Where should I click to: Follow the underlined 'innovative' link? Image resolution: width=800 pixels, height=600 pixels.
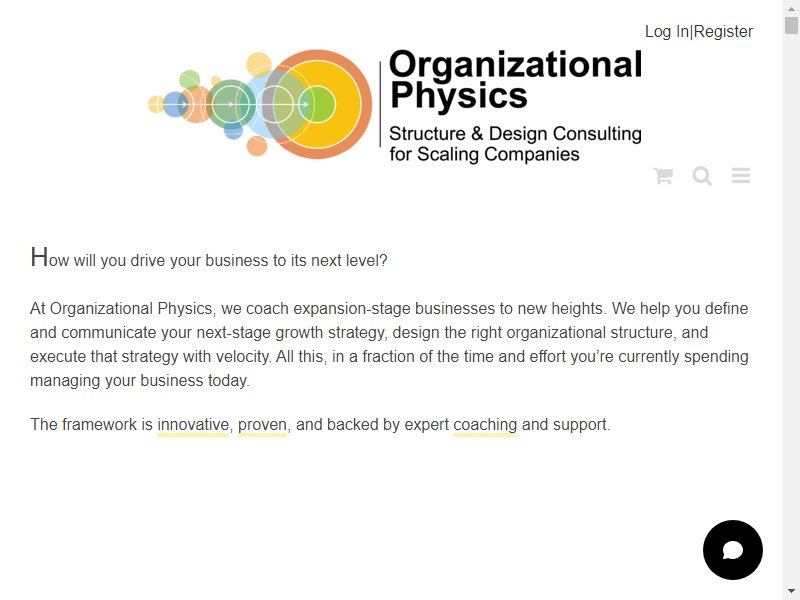(193, 424)
